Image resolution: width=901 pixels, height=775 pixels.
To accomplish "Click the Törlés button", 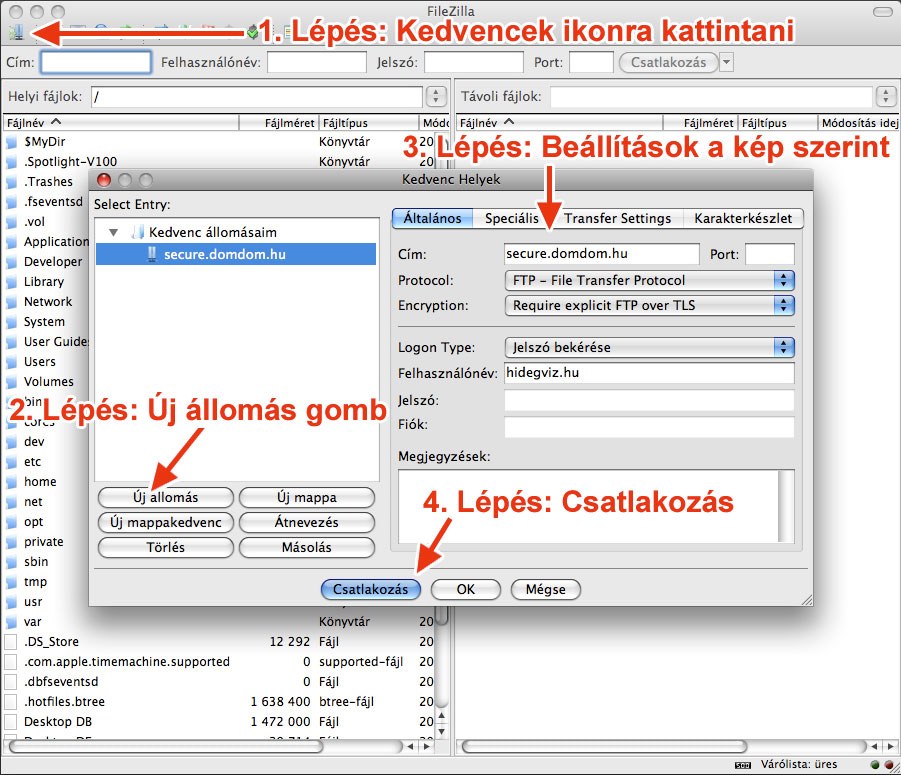I will (x=165, y=547).
